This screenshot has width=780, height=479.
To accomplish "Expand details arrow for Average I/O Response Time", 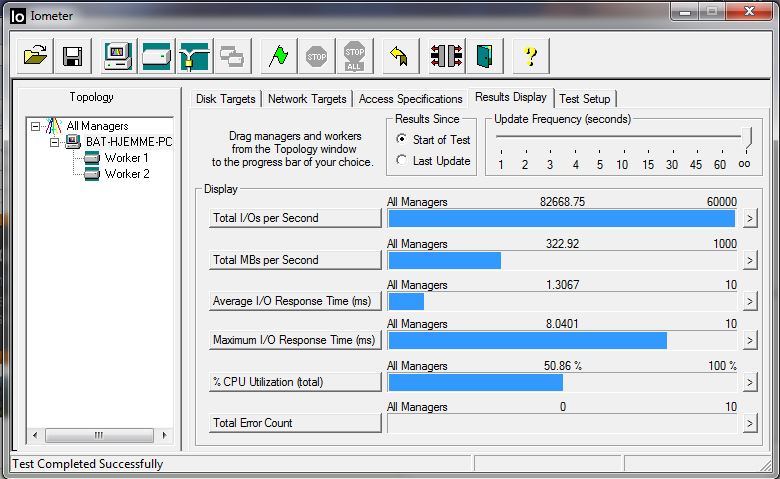I will click(750, 301).
